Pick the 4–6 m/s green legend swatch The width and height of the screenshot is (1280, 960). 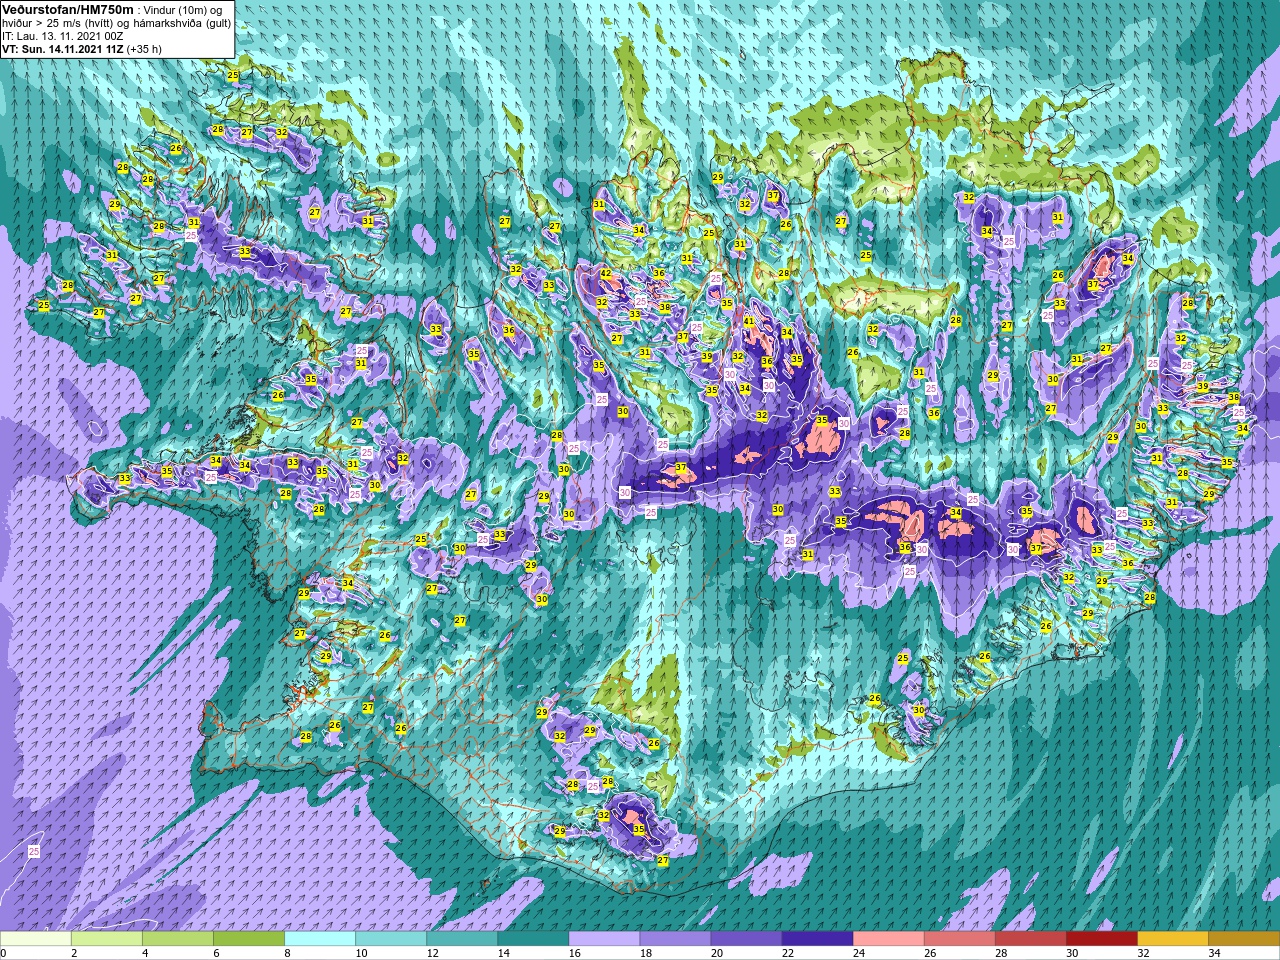[x=178, y=939]
